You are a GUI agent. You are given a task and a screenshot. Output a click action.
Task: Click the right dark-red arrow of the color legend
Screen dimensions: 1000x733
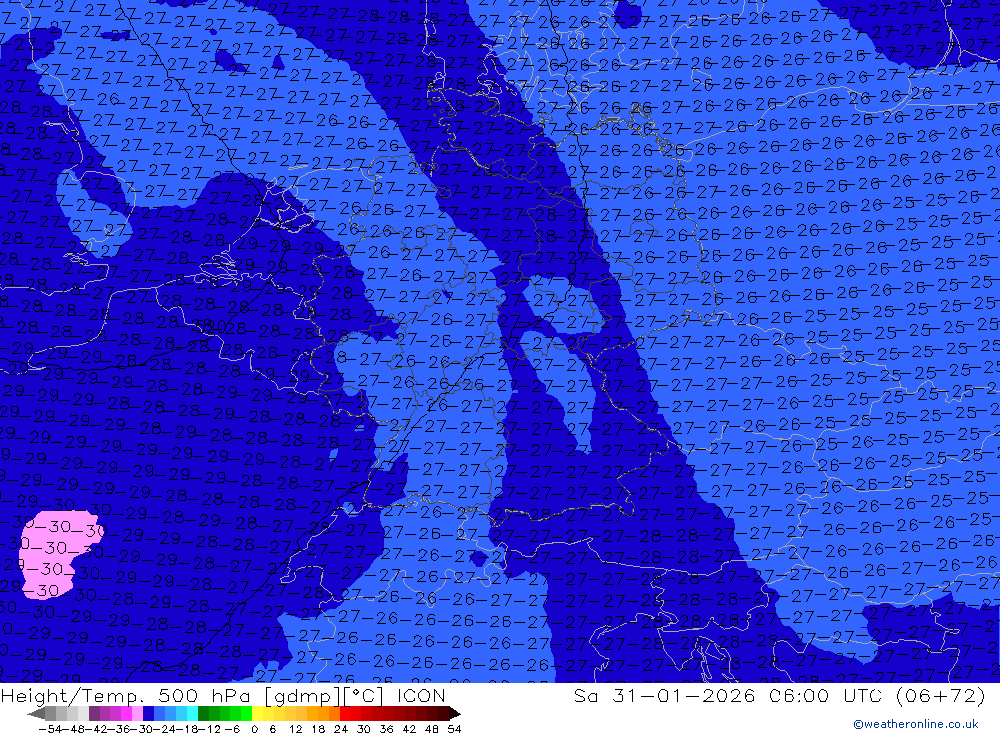click(454, 714)
